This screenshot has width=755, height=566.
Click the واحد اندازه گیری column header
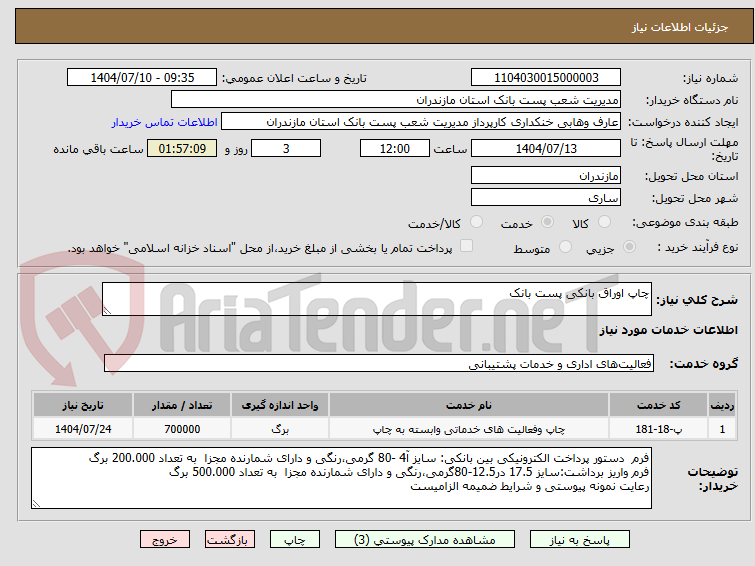pos(280,405)
